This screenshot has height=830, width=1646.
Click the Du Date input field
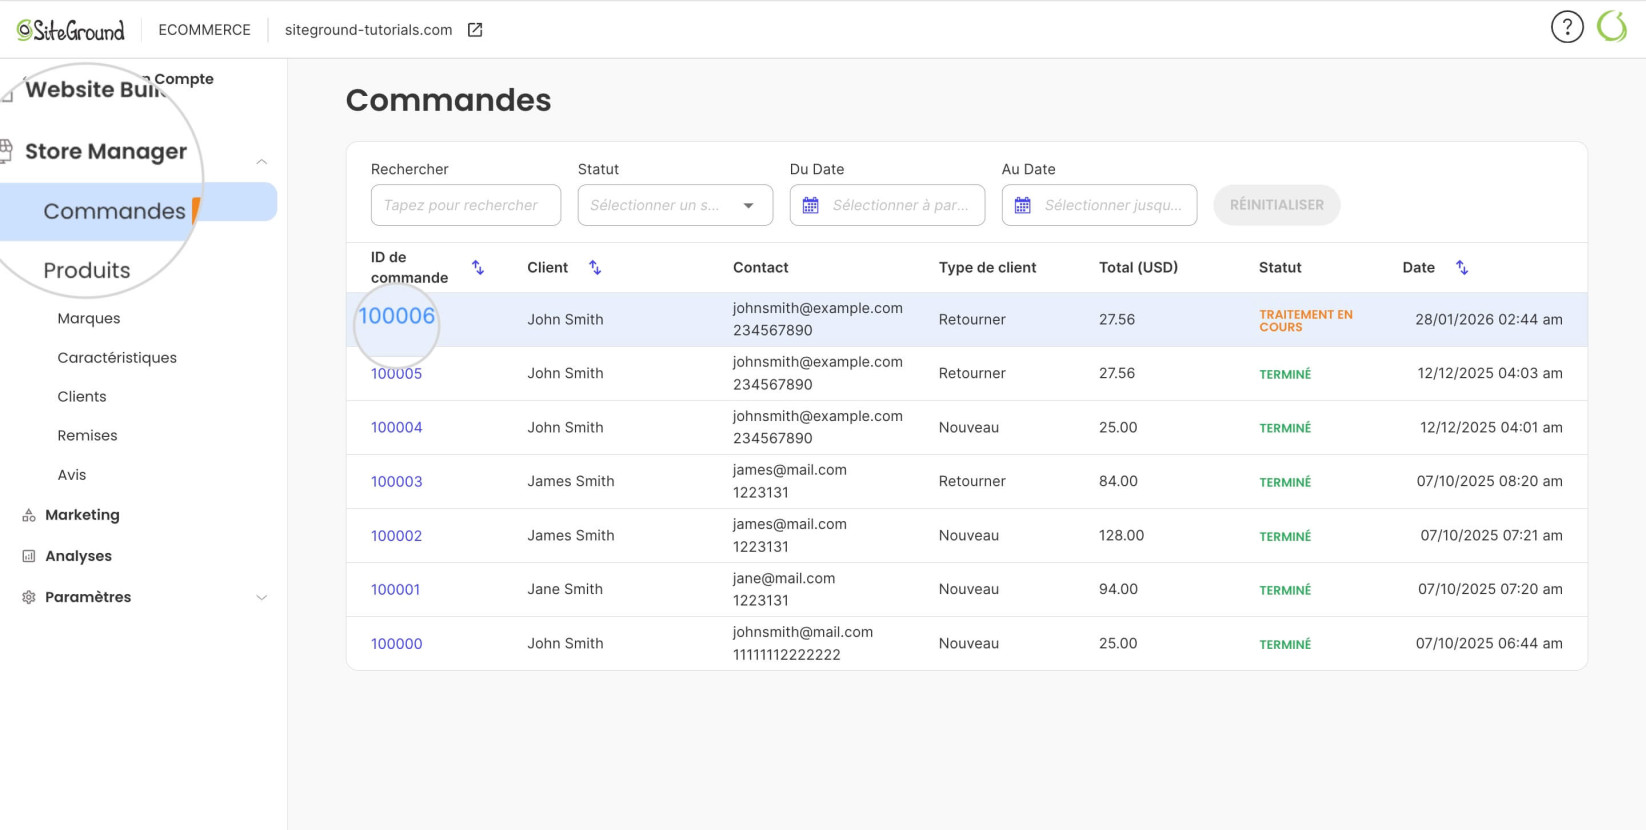coord(887,205)
